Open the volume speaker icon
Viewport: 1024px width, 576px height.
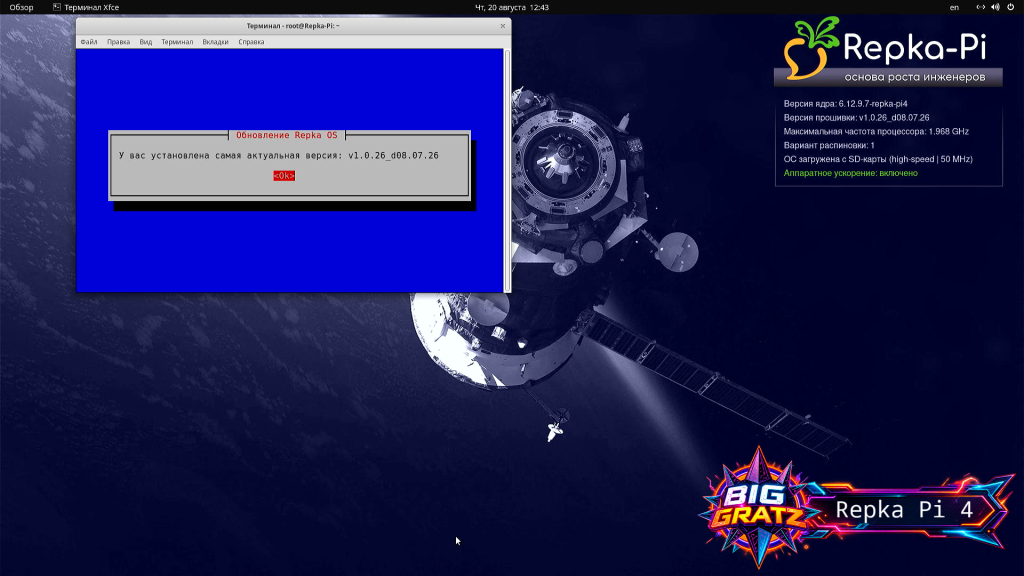click(x=995, y=7)
